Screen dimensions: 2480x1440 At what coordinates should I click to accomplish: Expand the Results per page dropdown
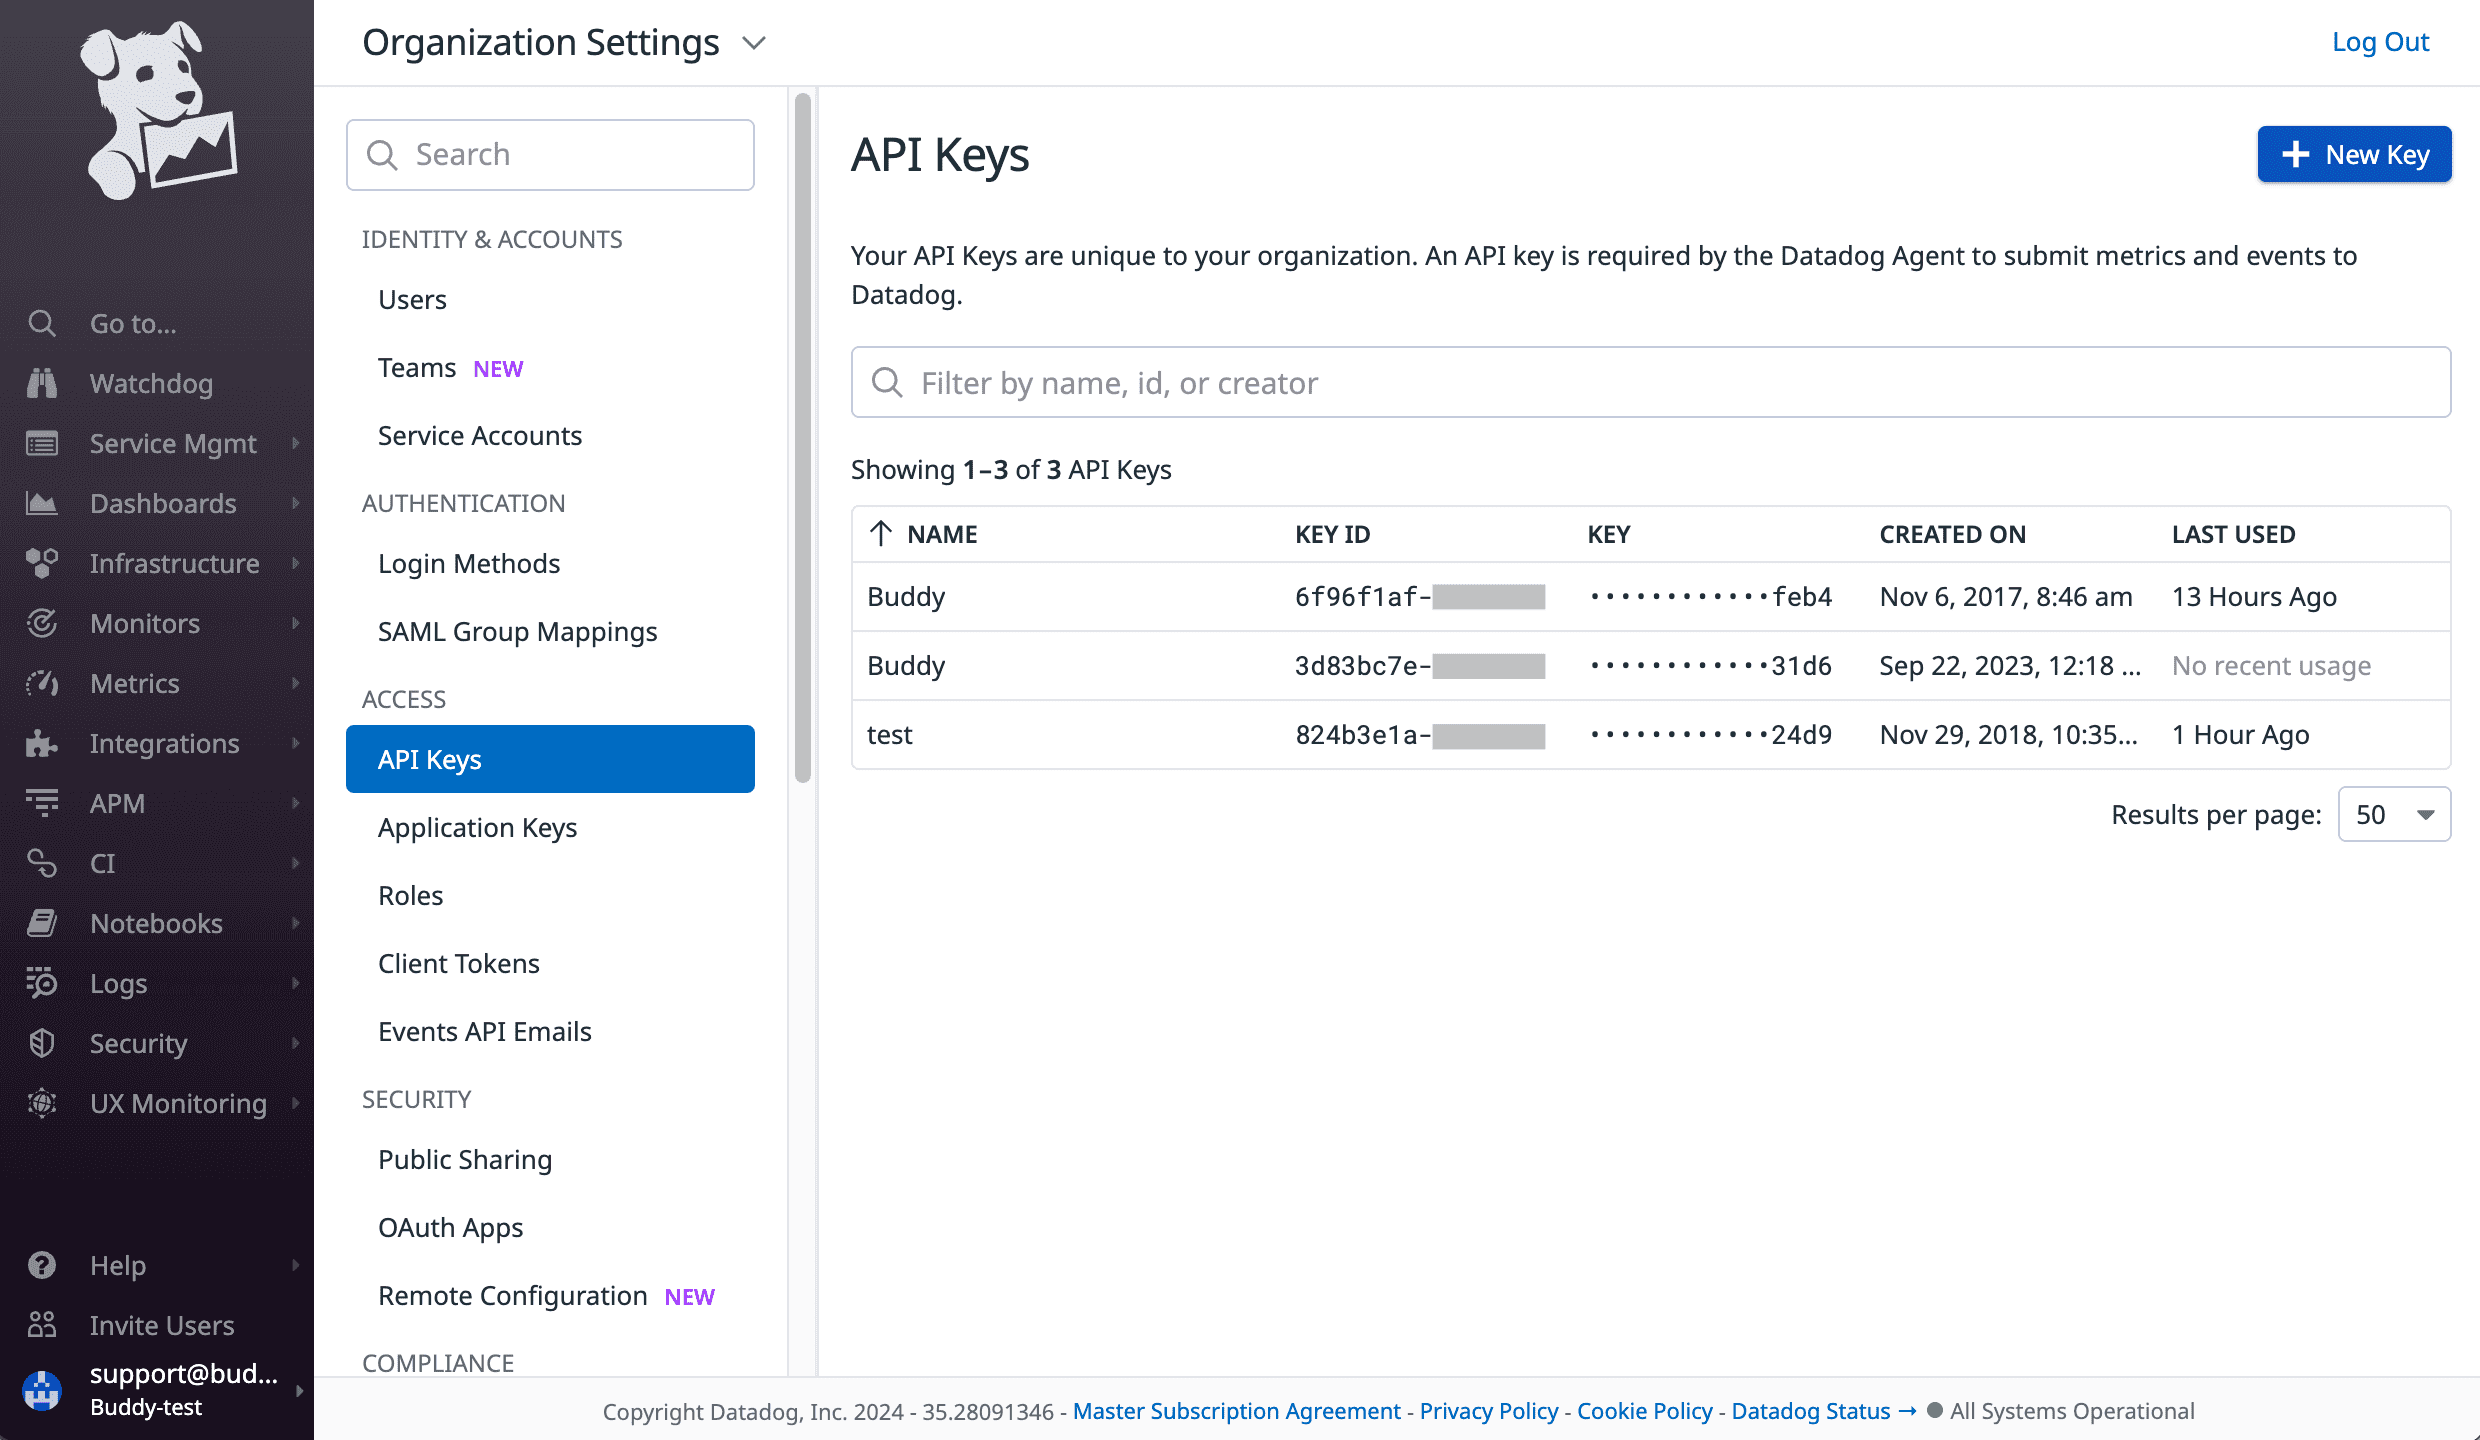pos(2394,813)
